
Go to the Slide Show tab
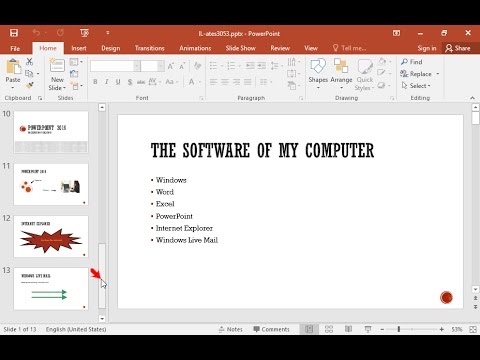coord(240,48)
